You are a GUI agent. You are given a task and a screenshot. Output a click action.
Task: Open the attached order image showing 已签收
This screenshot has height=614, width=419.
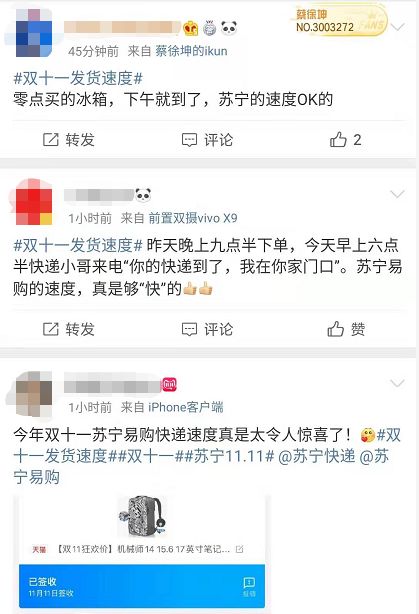[x=142, y=551]
